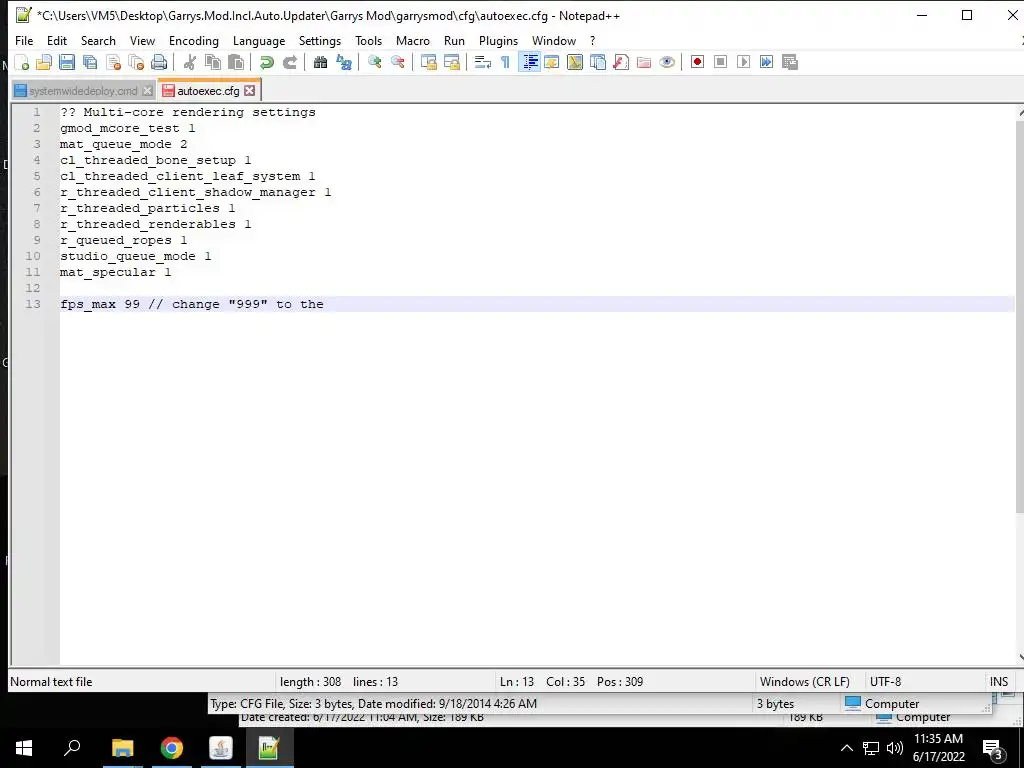
Task: Open the Run menu
Action: click(x=455, y=40)
